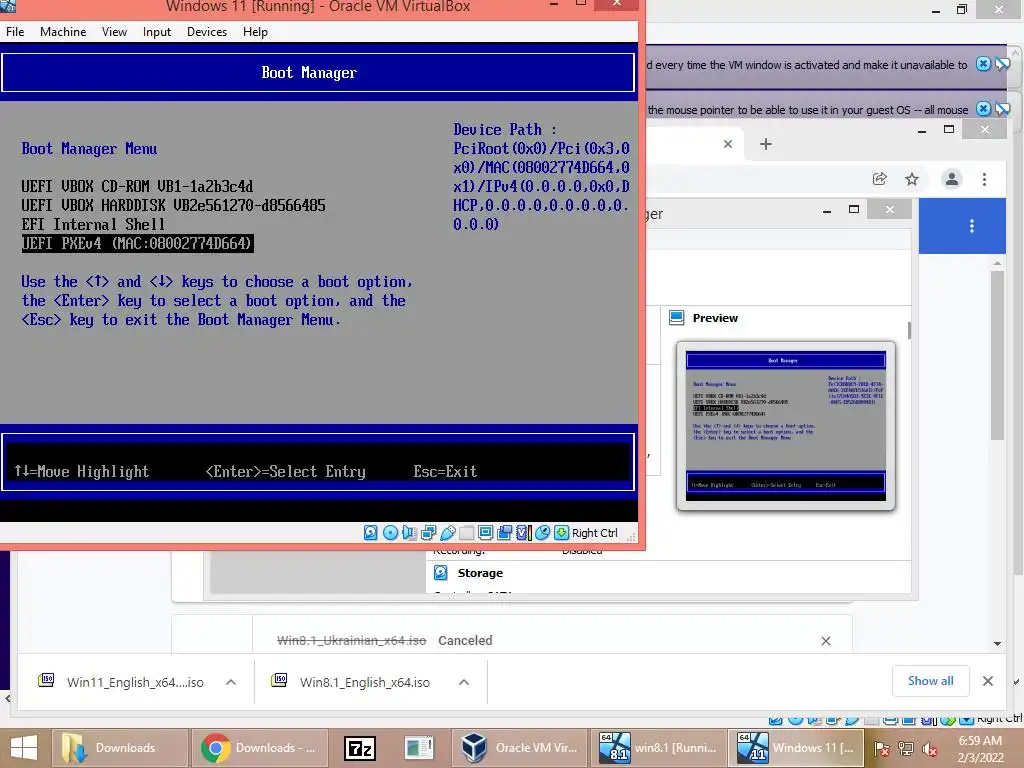Click the audio status bar icon
The image size is (1024, 768).
[x=409, y=533]
